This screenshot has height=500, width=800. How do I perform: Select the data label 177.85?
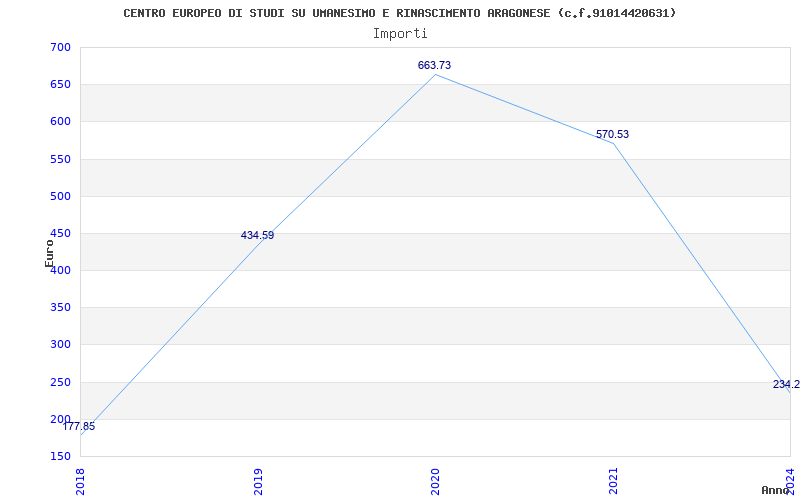pos(79,427)
